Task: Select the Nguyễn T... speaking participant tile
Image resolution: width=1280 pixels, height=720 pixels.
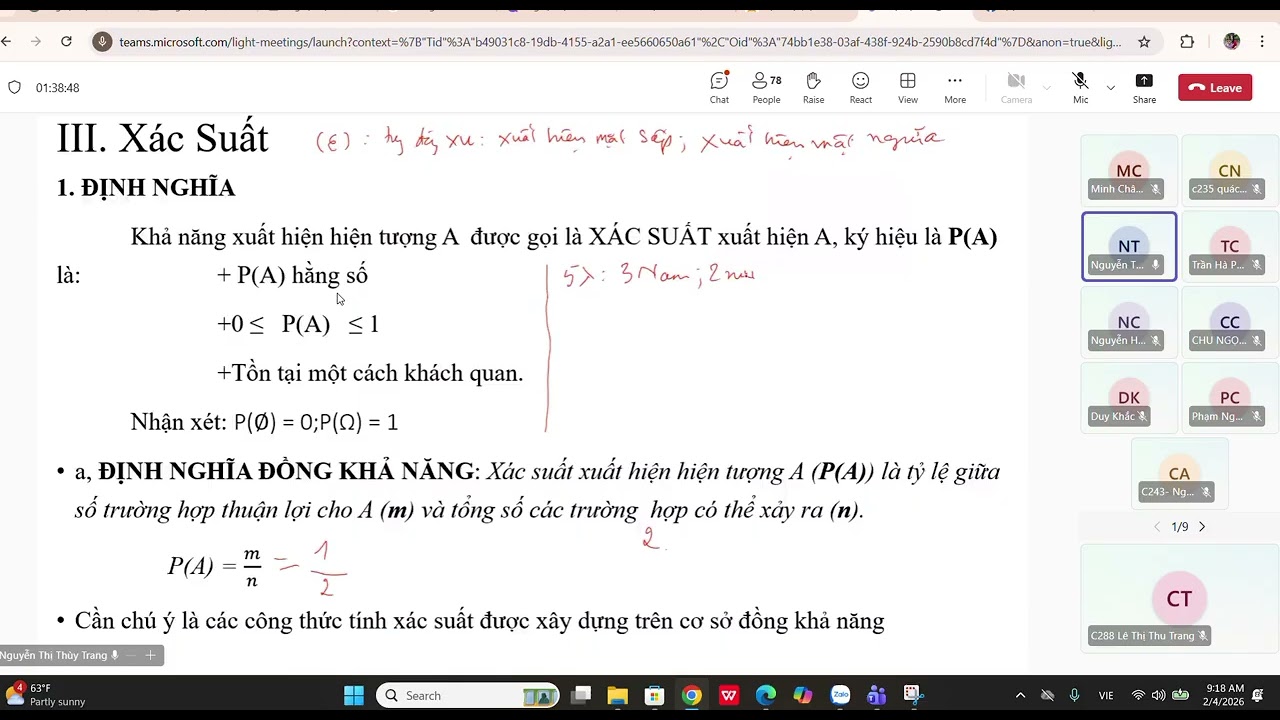Action: click(x=1129, y=246)
